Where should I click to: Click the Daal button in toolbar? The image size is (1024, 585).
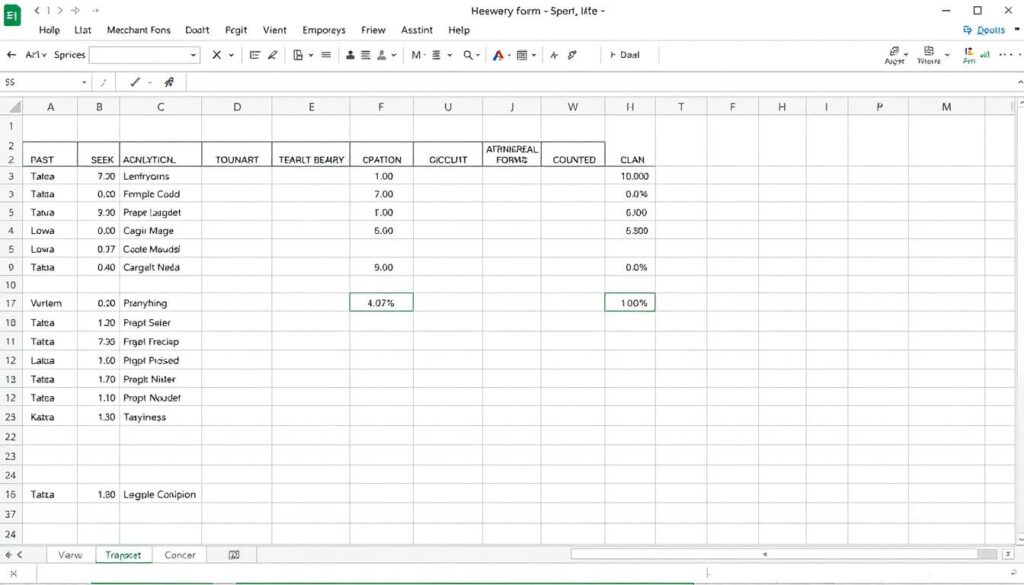point(625,55)
